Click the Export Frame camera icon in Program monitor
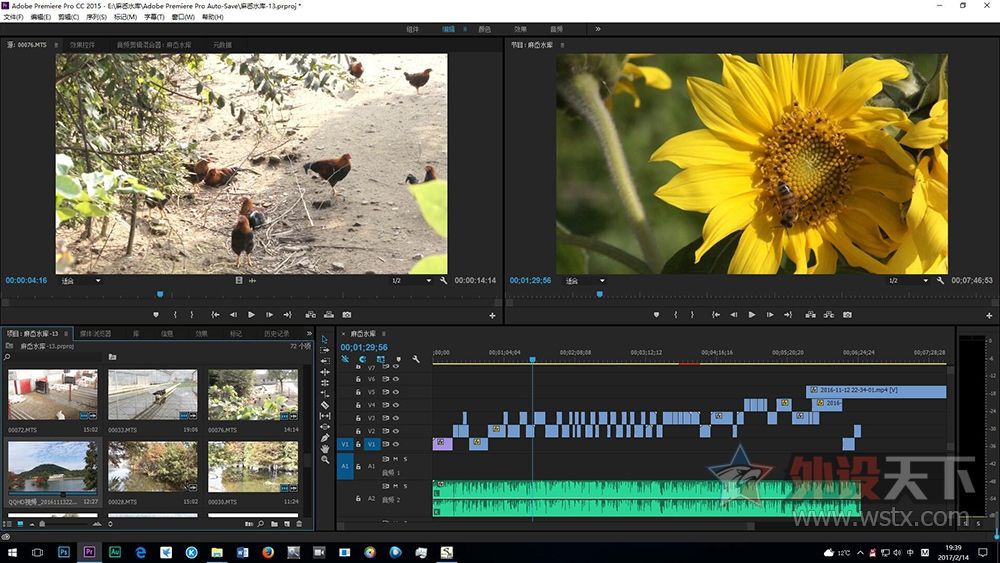Image resolution: width=1000 pixels, height=563 pixels. pyautogui.click(x=847, y=315)
